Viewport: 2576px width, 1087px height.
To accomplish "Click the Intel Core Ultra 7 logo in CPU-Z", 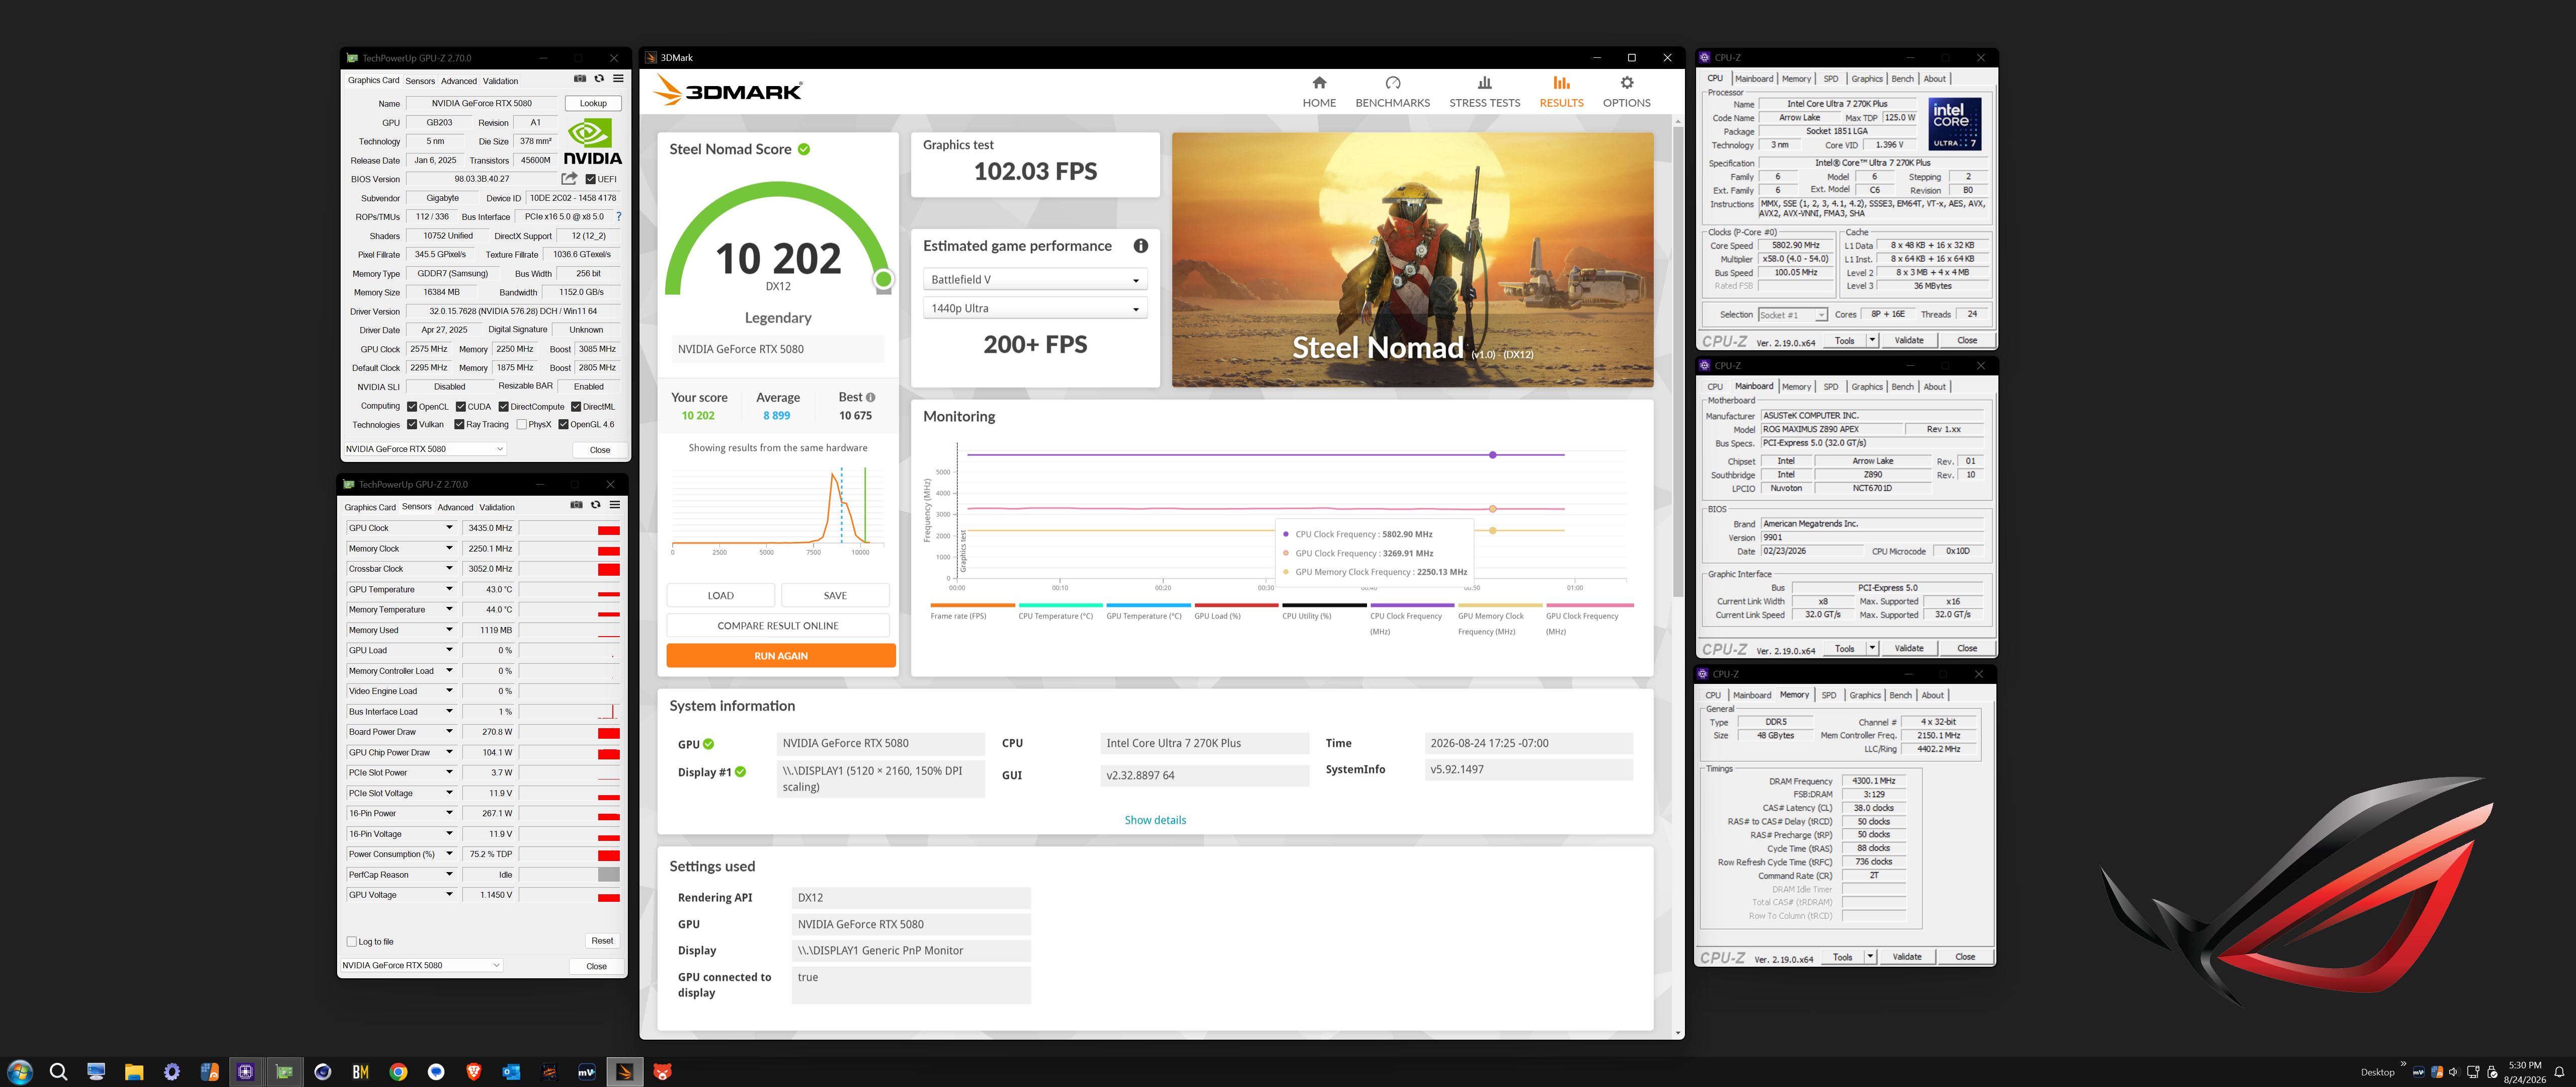I will [1954, 124].
